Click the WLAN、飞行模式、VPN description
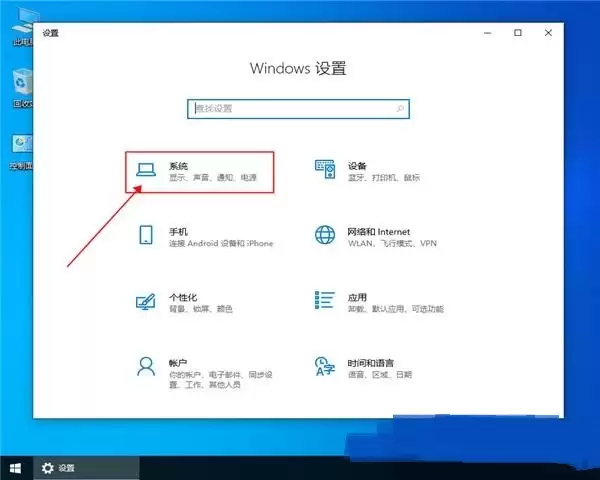This screenshot has height=480, width=600. pyautogui.click(x=392, y=243)
